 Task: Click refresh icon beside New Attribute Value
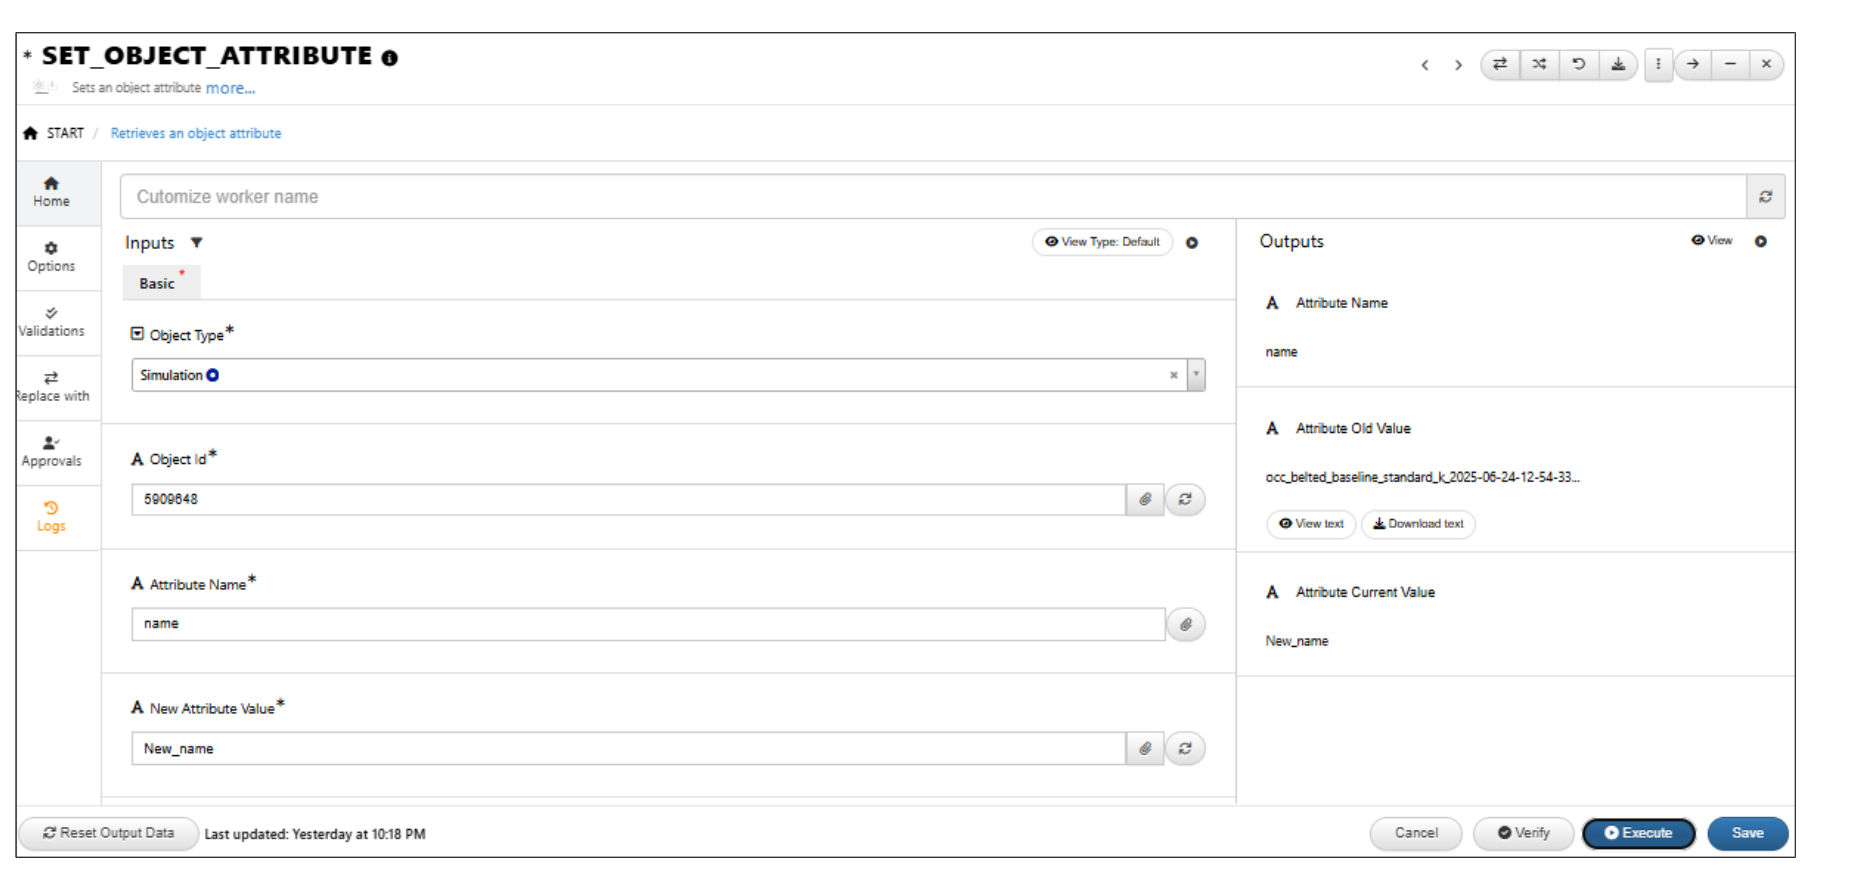click(1185, 748)
